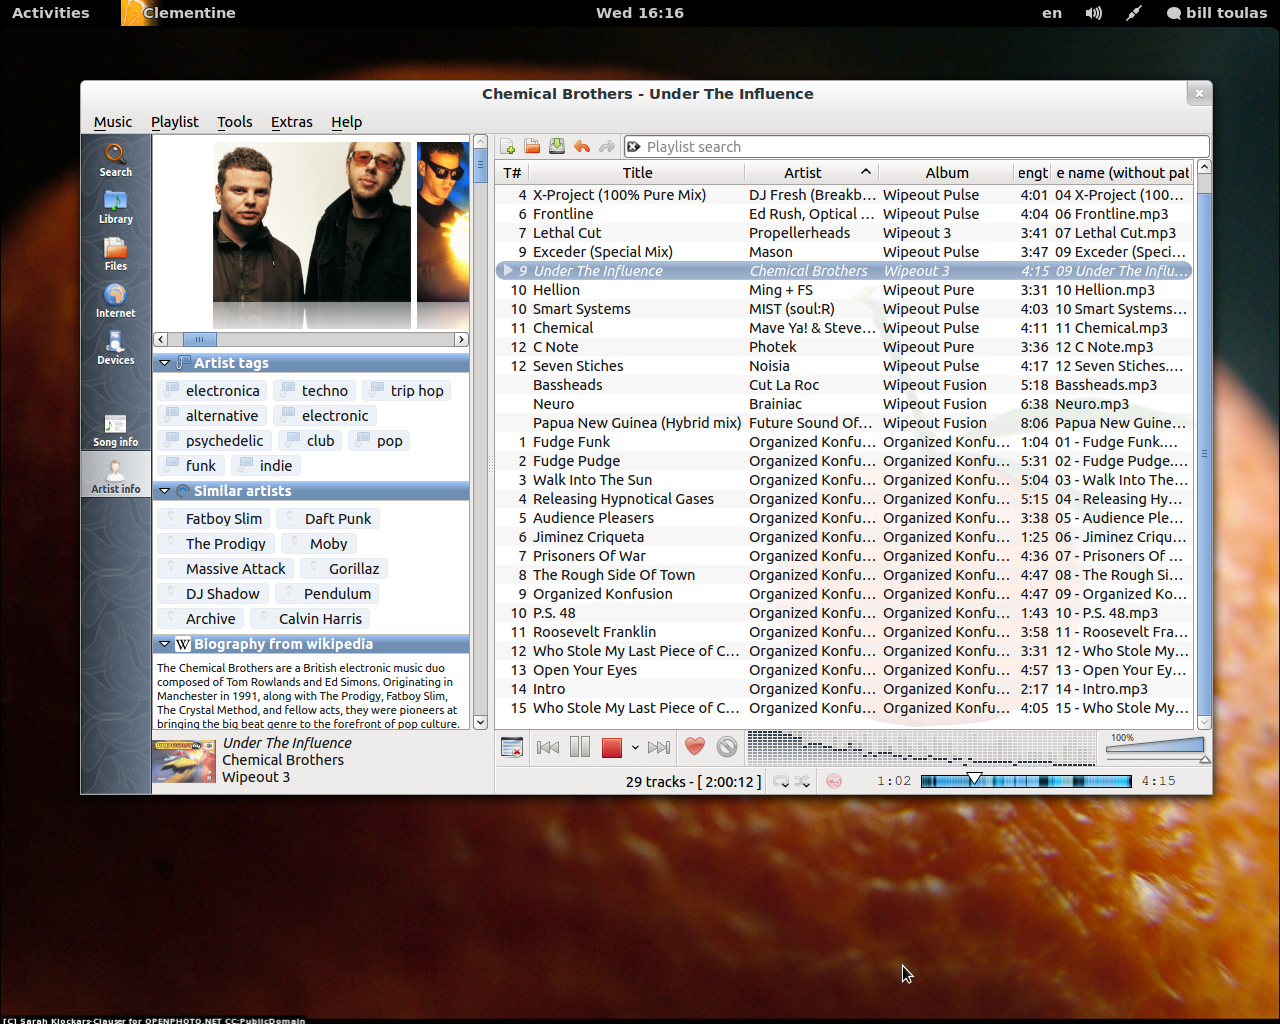Viewport: 1280px width, 1024px height.
Task: Click the New playlist icon
Action: (x=508, y=147)
